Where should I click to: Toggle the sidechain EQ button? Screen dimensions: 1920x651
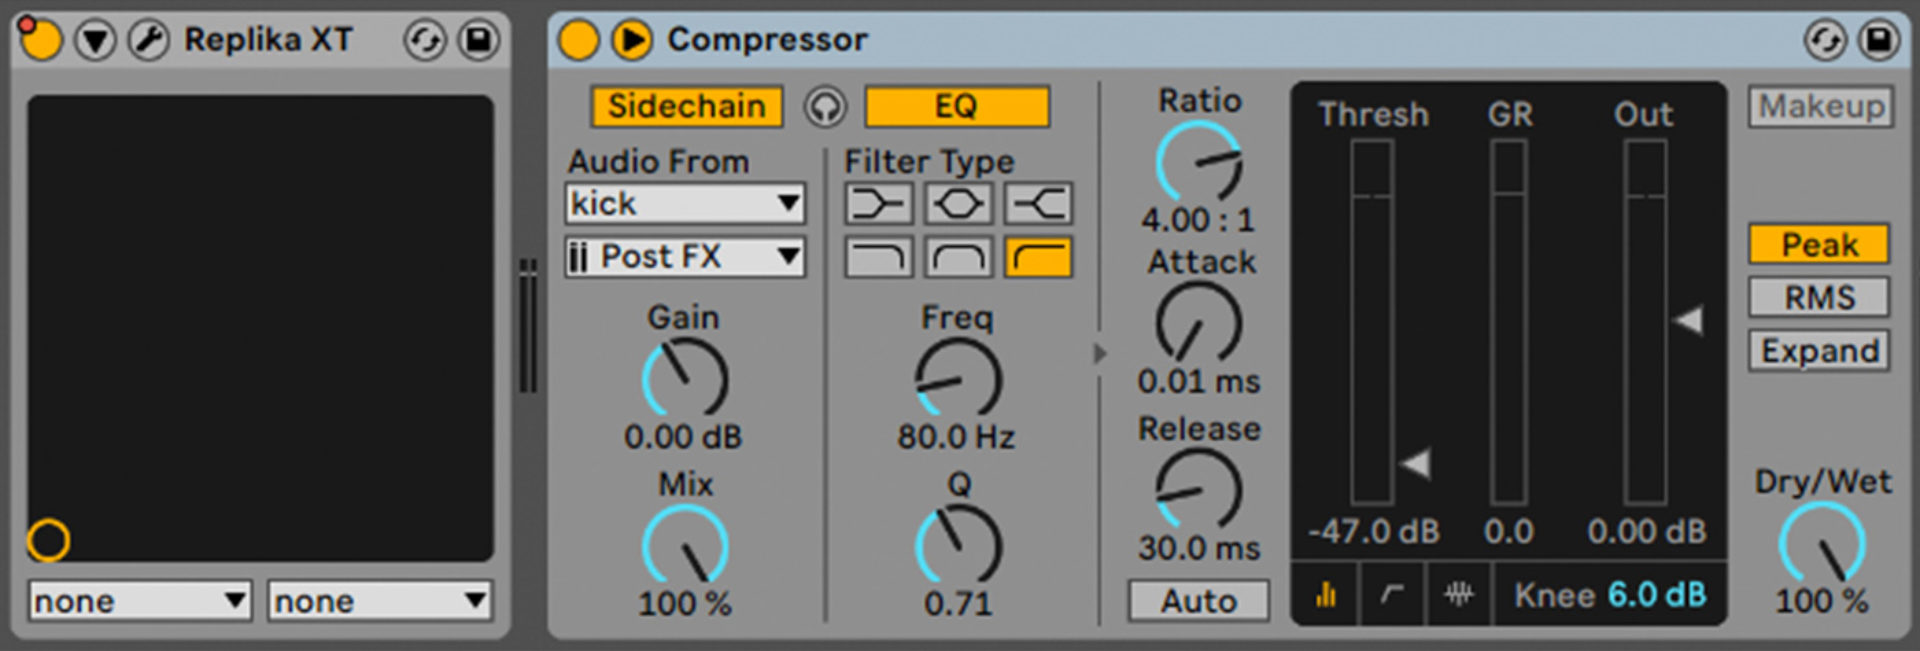[957, 106]
